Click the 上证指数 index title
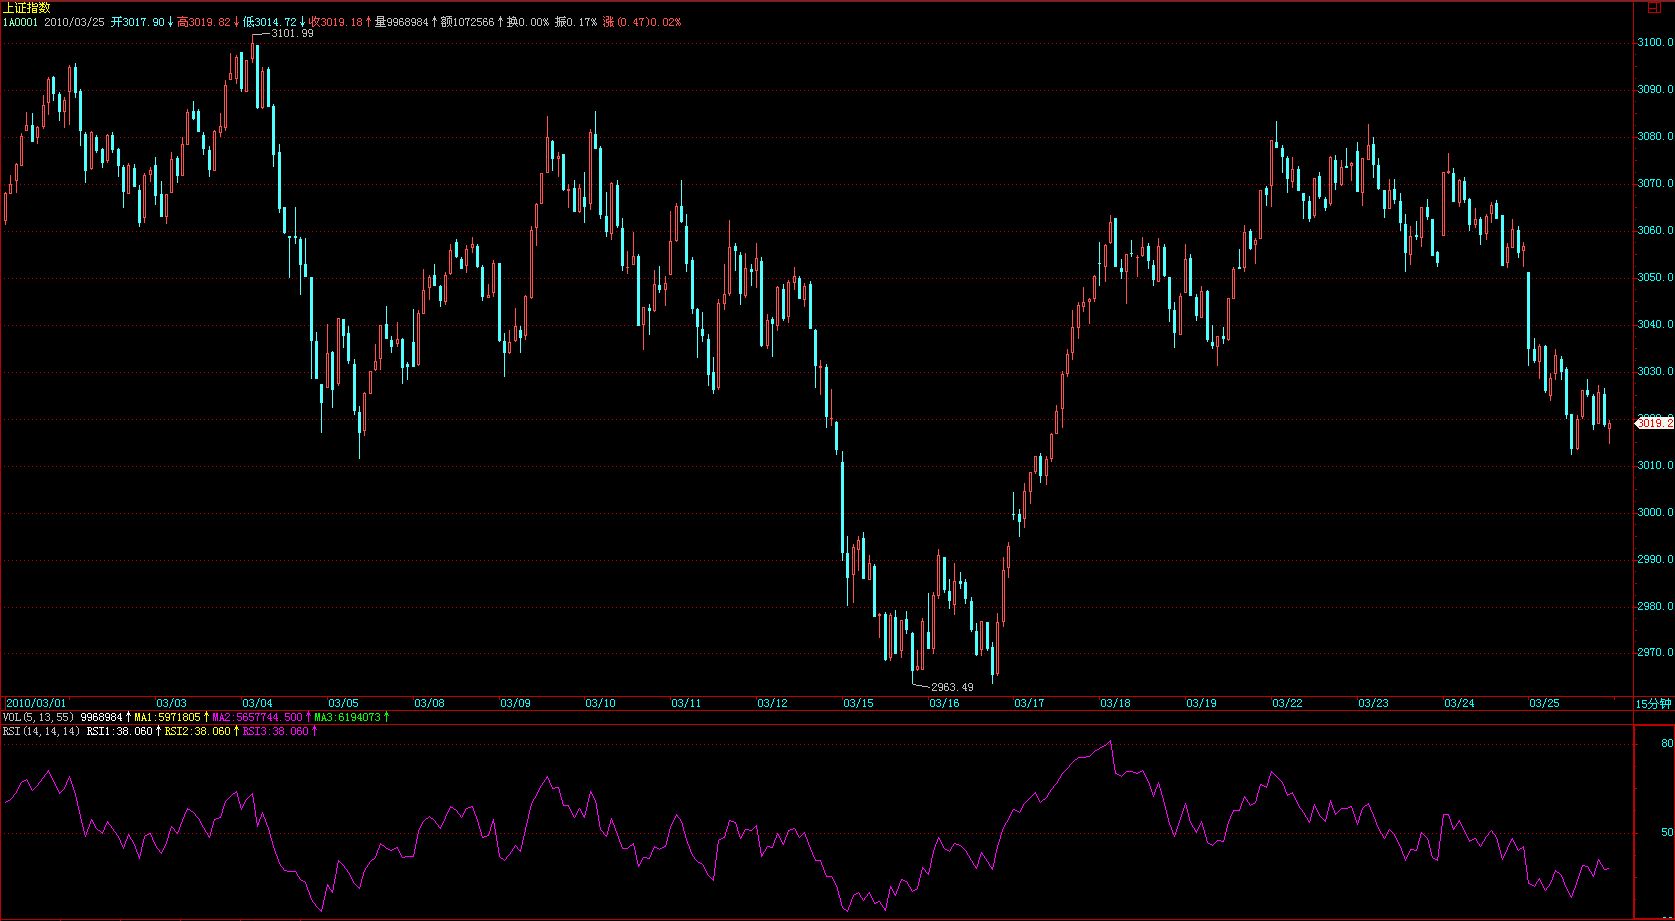 tap(27, 8)
